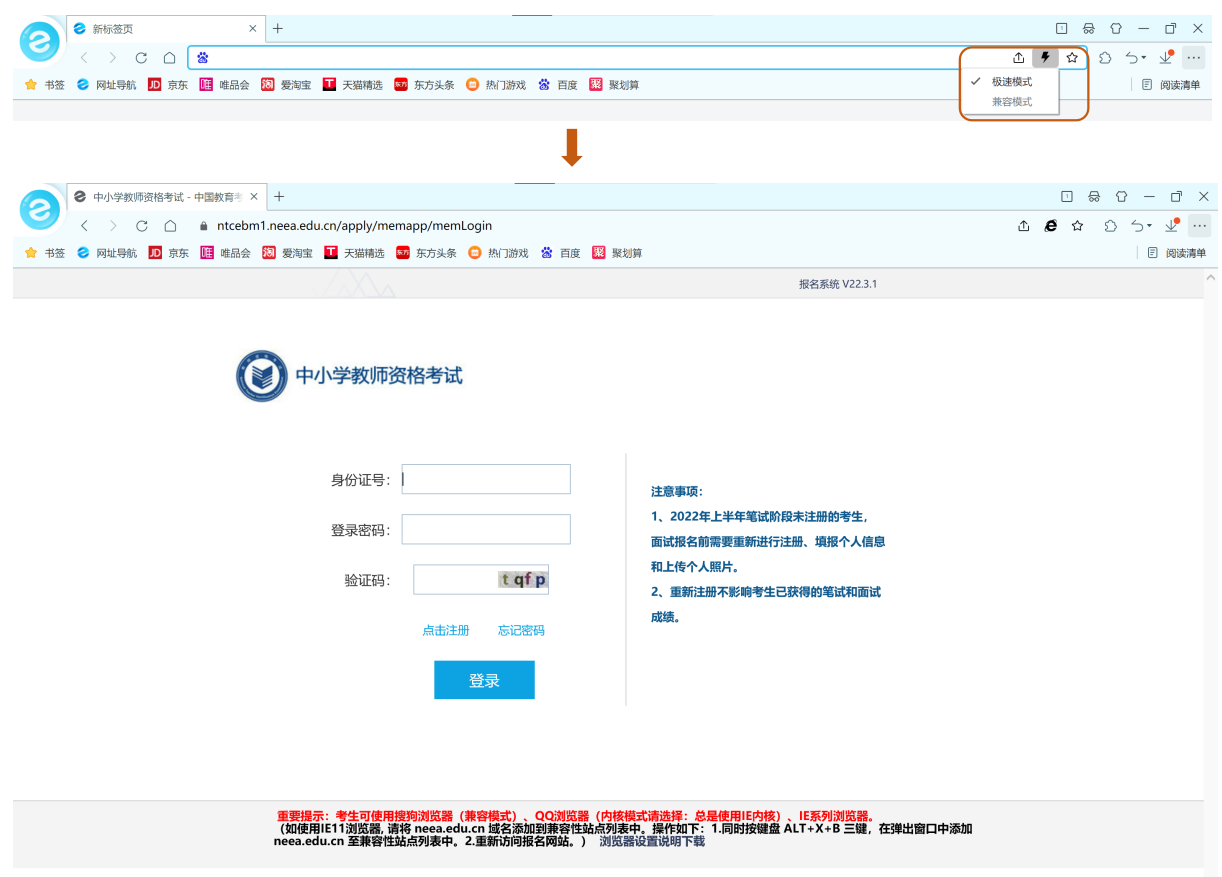Open 天猫精选 bookmark in 新标签页 window

pyautogui.click(x=353, y=85)
